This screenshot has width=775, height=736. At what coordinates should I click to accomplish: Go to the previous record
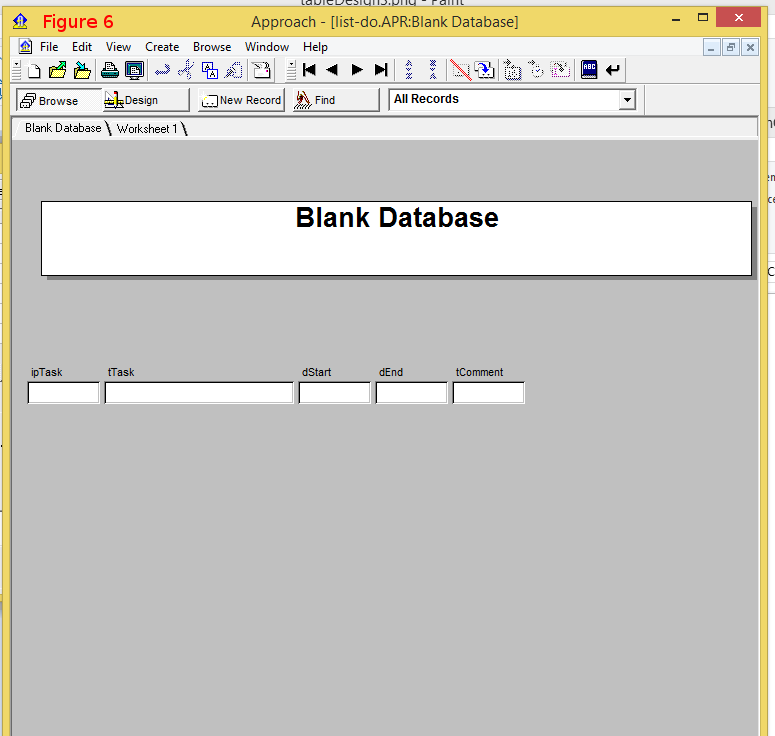click(x=333, y=70)
